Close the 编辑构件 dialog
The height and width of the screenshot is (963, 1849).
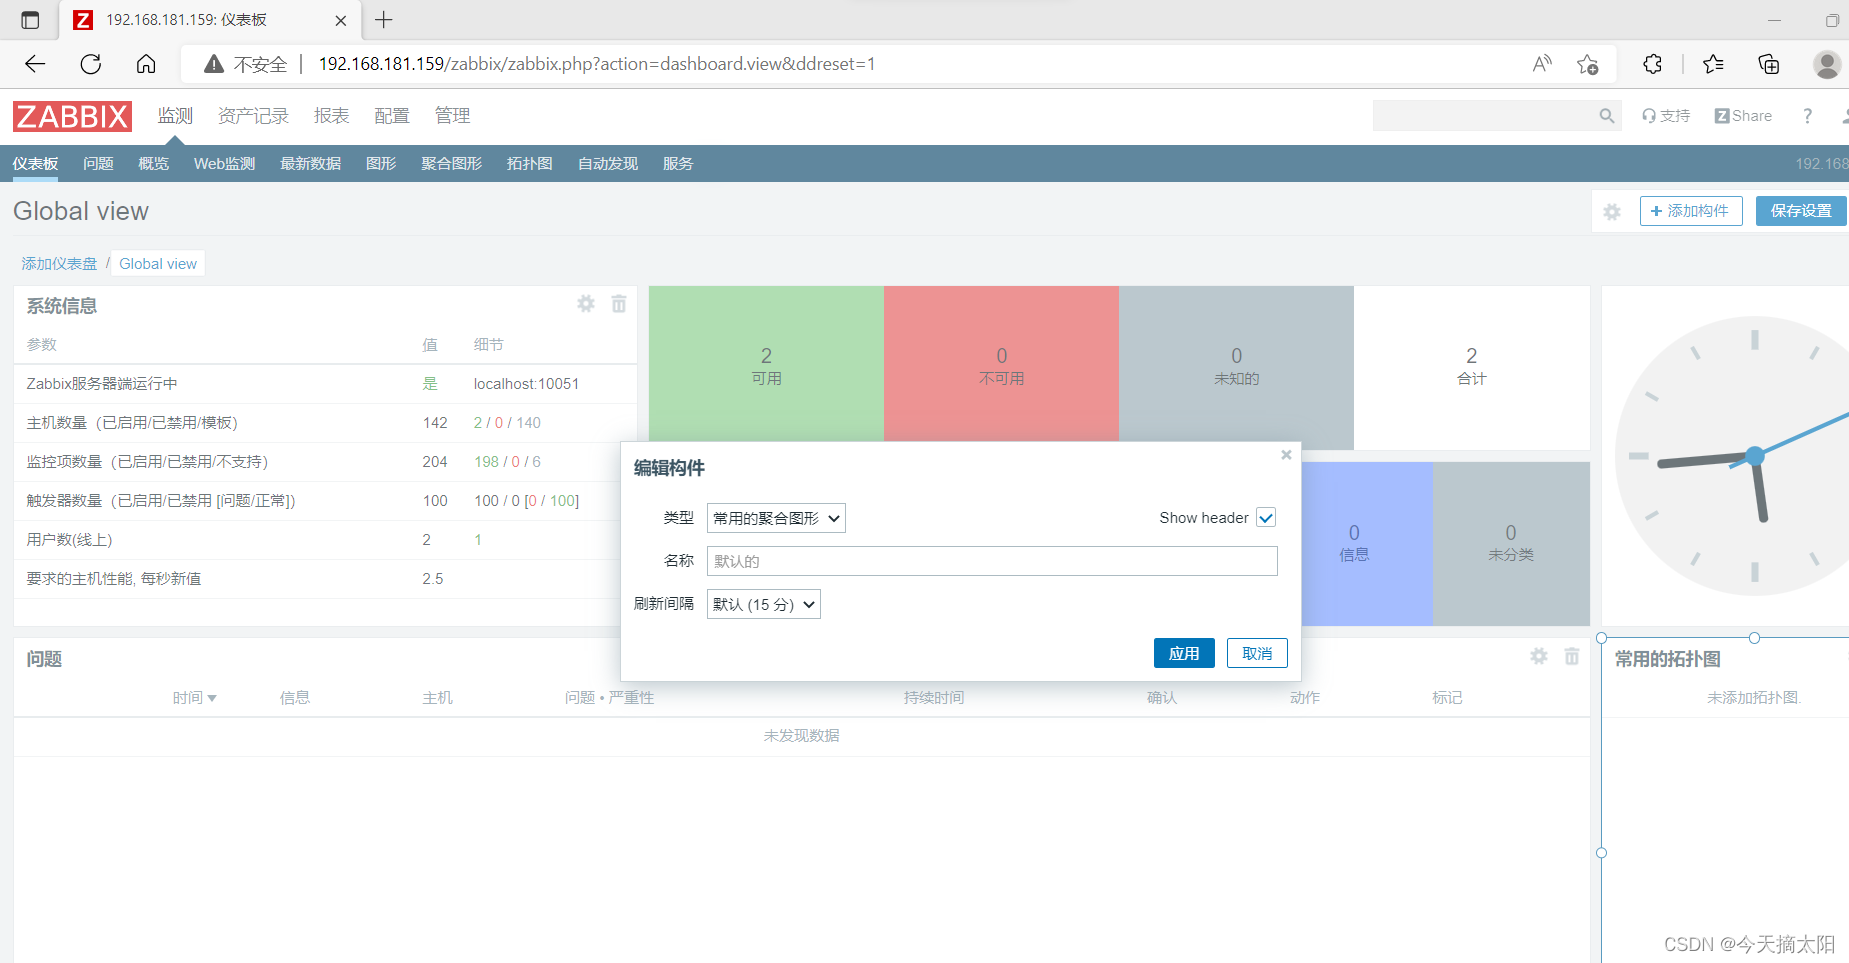click(x=1286, y=455)
